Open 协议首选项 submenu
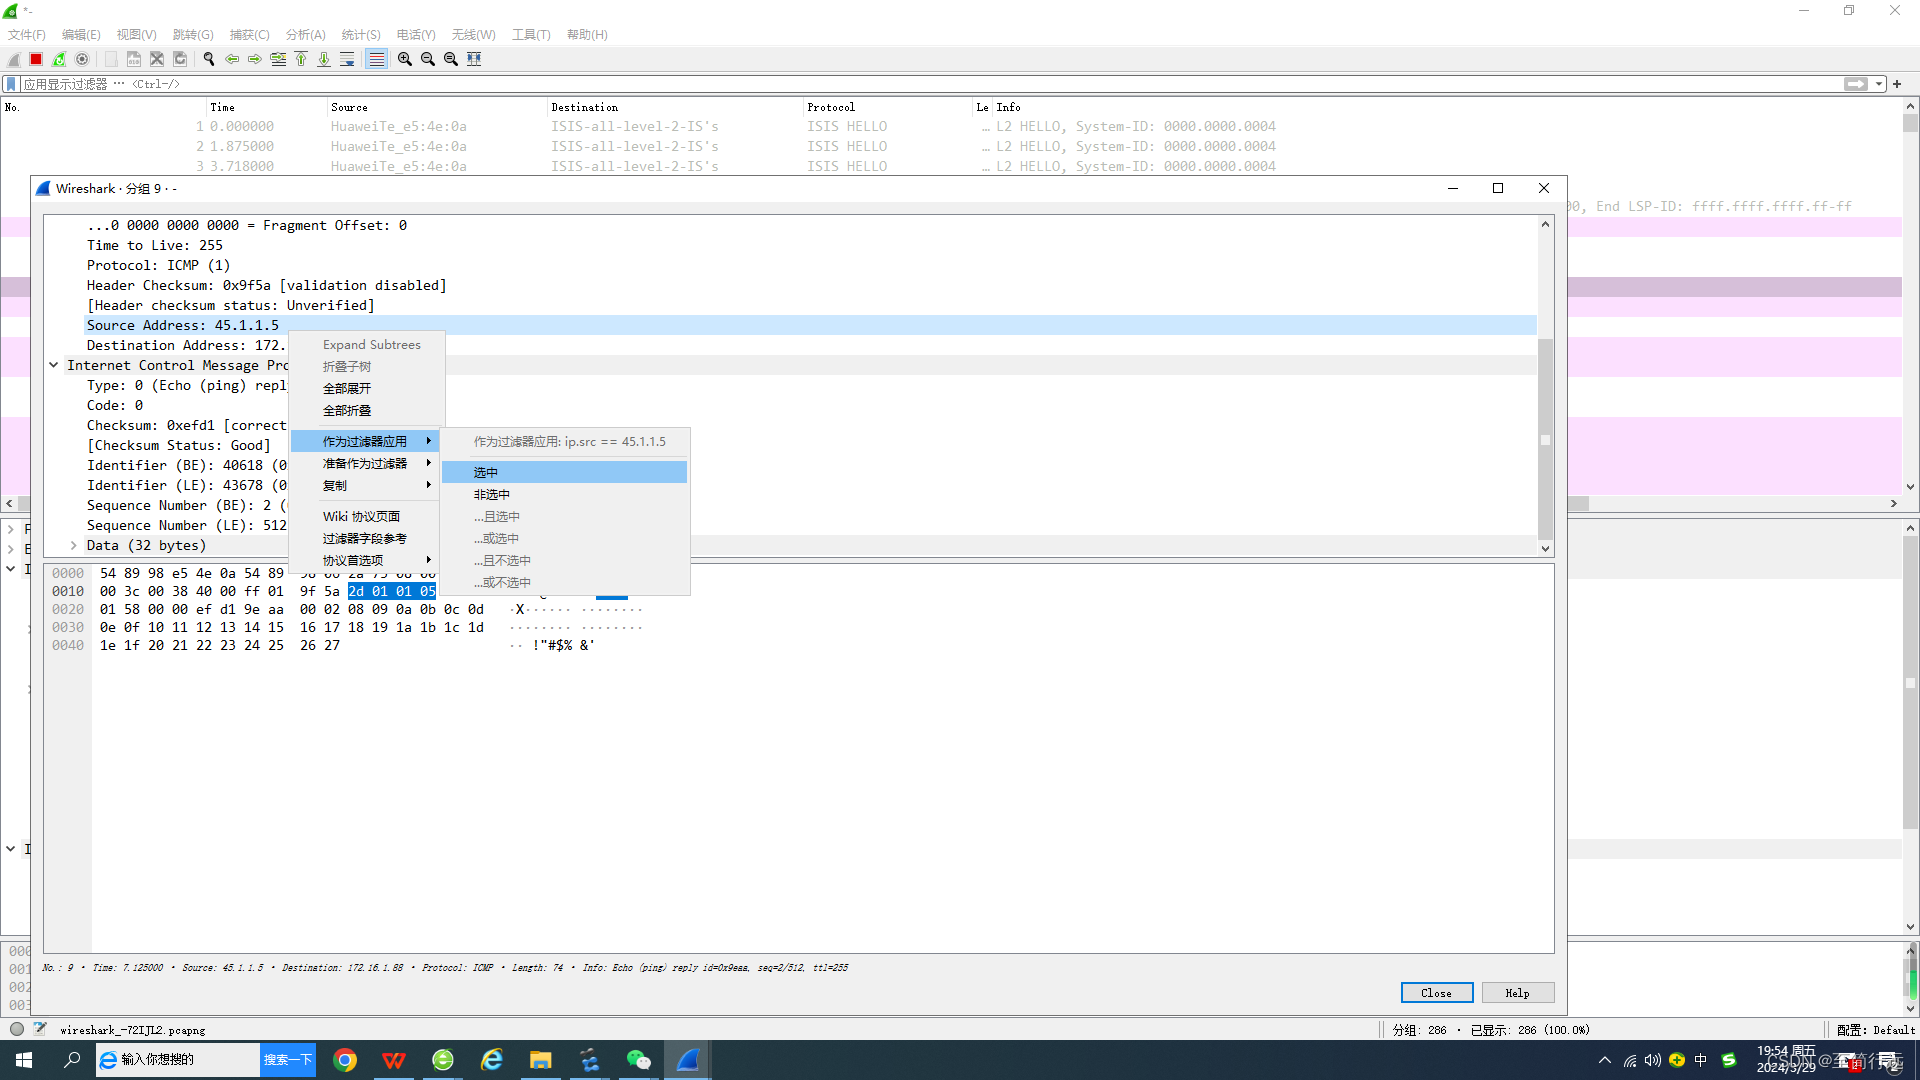The image size is (1920, 1080). coord(365,561)
